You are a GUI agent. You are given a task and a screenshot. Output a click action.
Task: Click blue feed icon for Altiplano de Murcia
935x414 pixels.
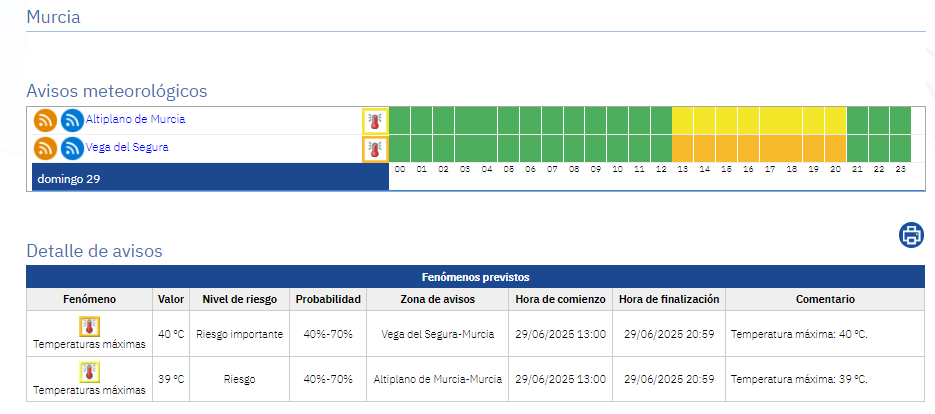coord(72,120)
